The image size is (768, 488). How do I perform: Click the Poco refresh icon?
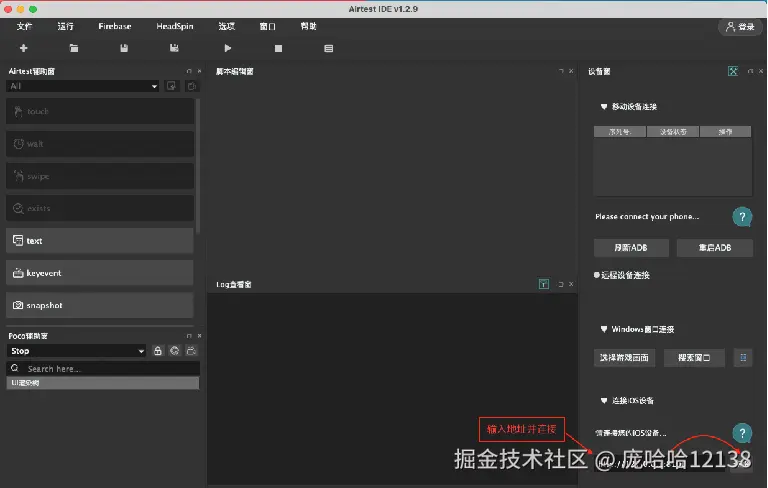[x=174, y=351]
